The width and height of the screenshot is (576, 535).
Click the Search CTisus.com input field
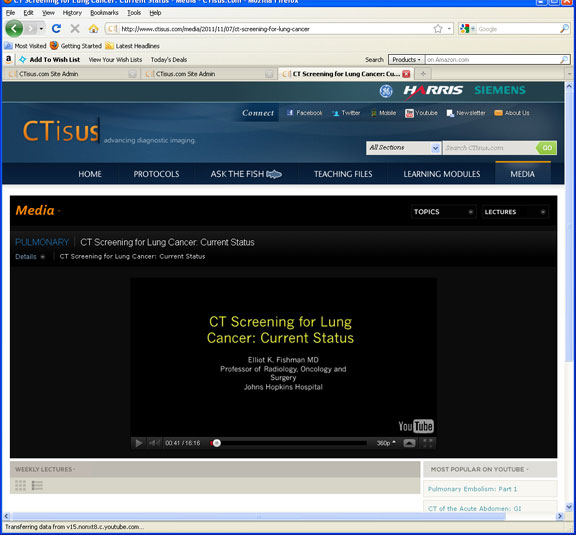[x=490, y=148]
